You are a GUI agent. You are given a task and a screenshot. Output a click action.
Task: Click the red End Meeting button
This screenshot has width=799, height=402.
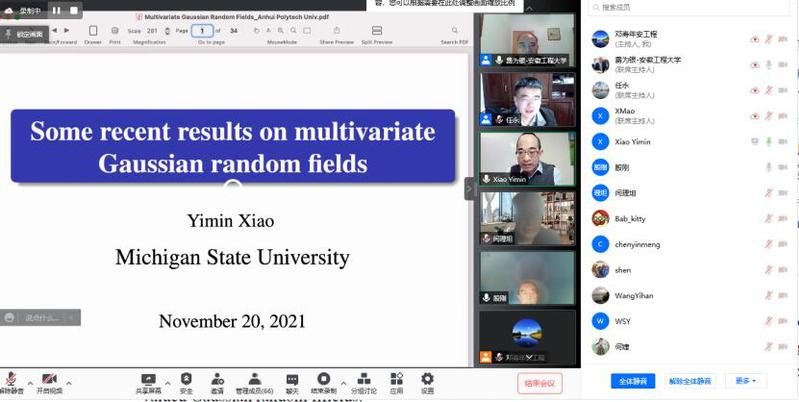tap(539, 383)
